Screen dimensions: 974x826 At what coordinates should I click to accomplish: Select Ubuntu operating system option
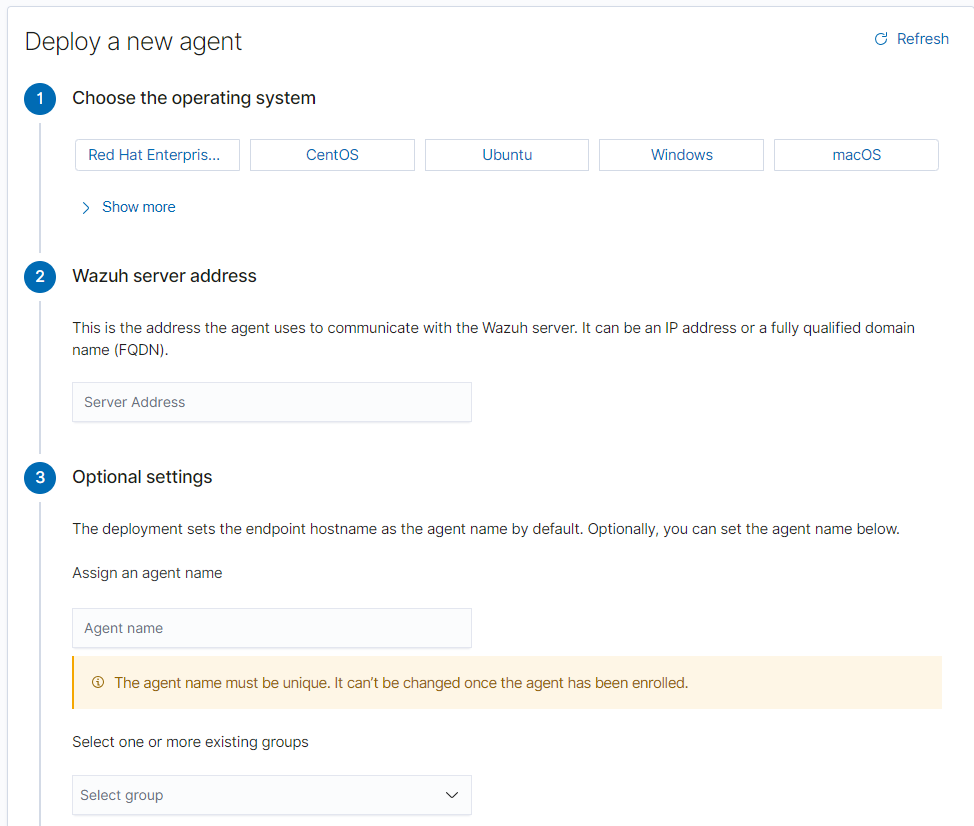coord(507,155)
